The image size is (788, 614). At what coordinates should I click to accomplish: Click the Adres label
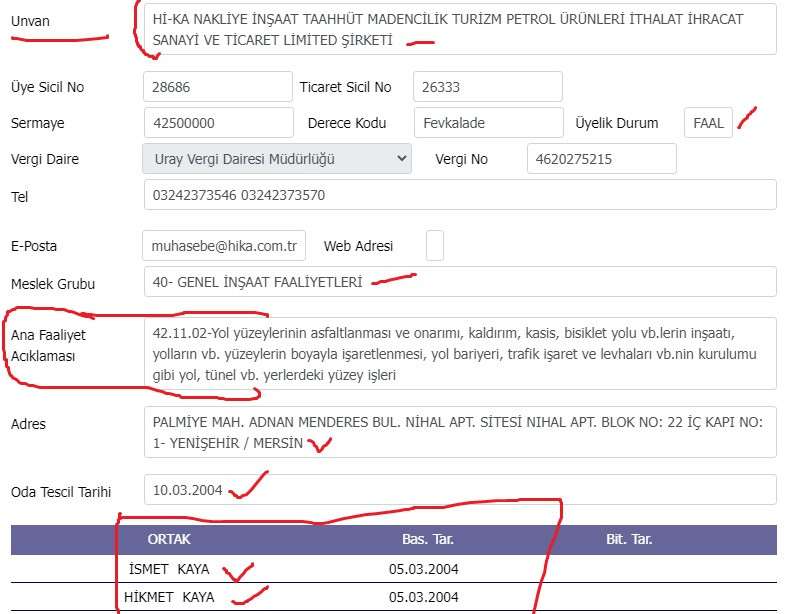click(28, 424)
